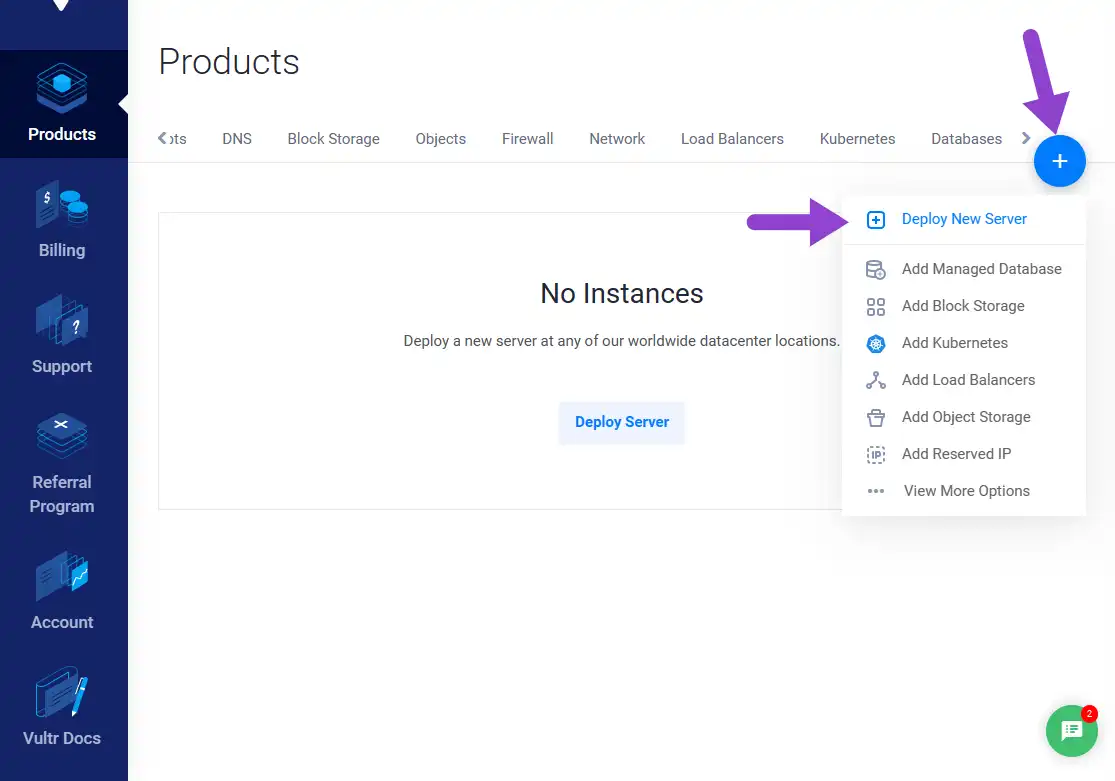This screenshot has width=1115, height=781.
Task: Click the 'Deploy a new server' description text
Action: (621, 341)
